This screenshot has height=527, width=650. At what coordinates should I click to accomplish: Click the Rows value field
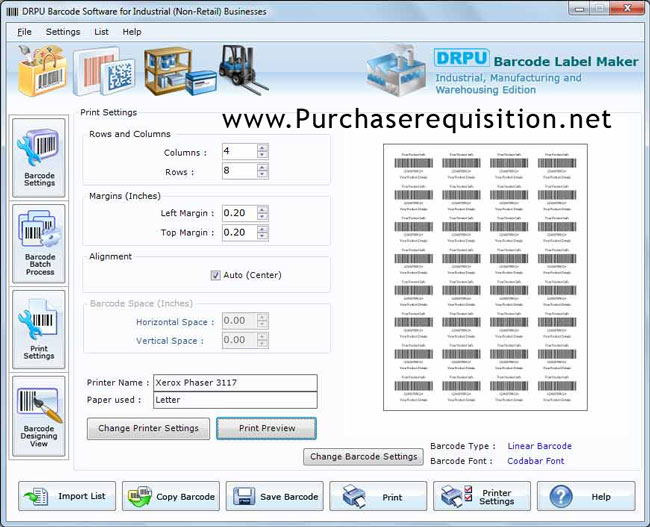240,171
